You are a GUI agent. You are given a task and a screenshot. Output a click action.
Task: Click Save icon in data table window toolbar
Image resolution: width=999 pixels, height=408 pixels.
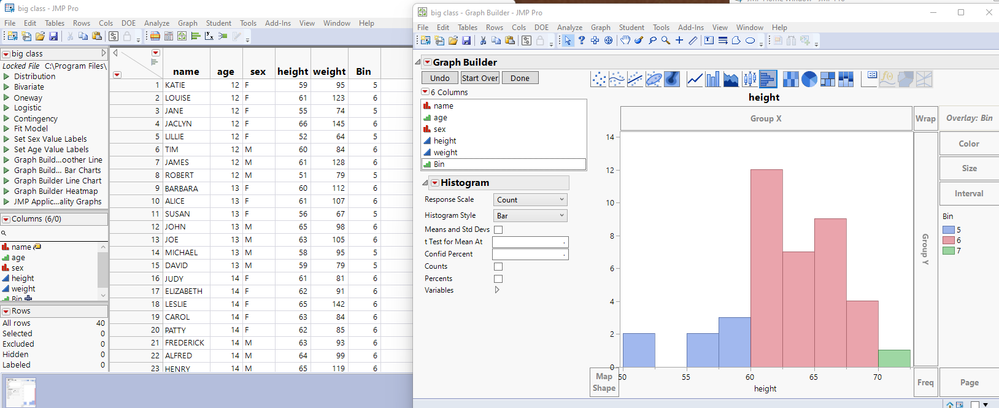[53, 36]
